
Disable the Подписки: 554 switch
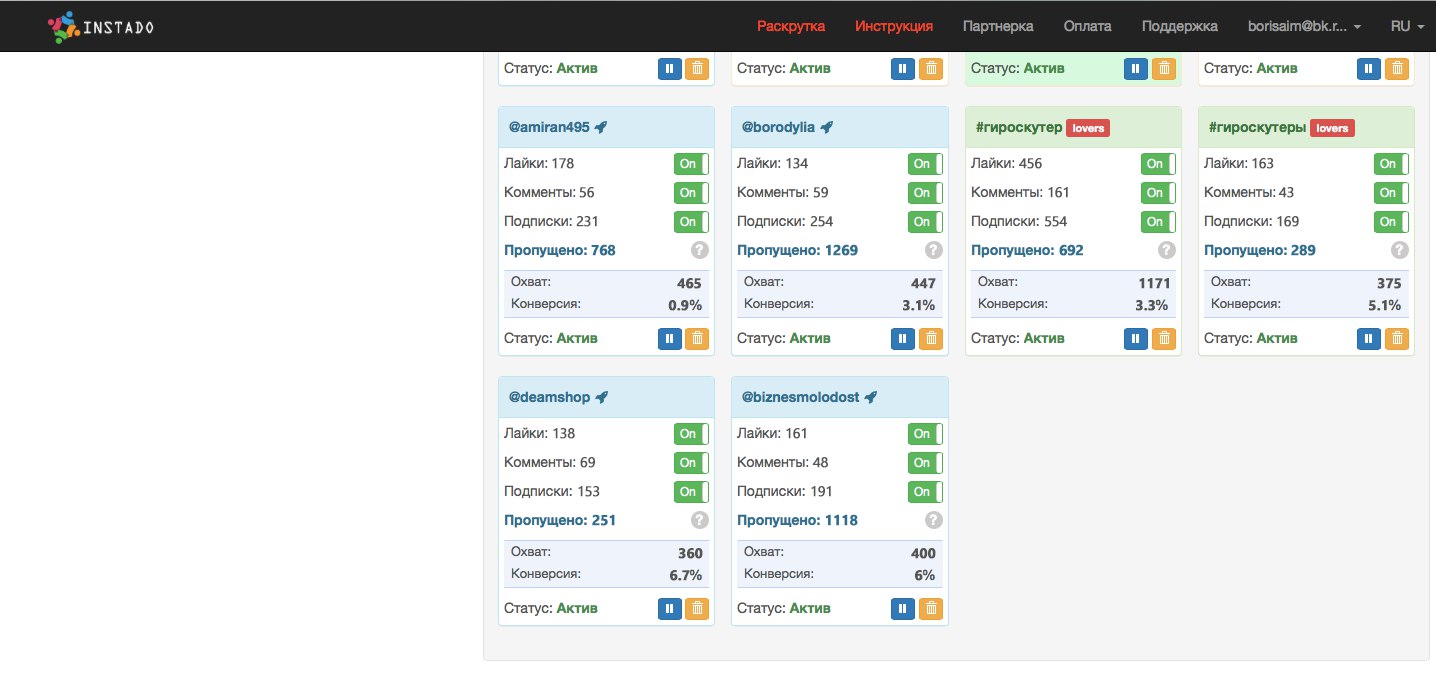click(x=1158, y=222)
